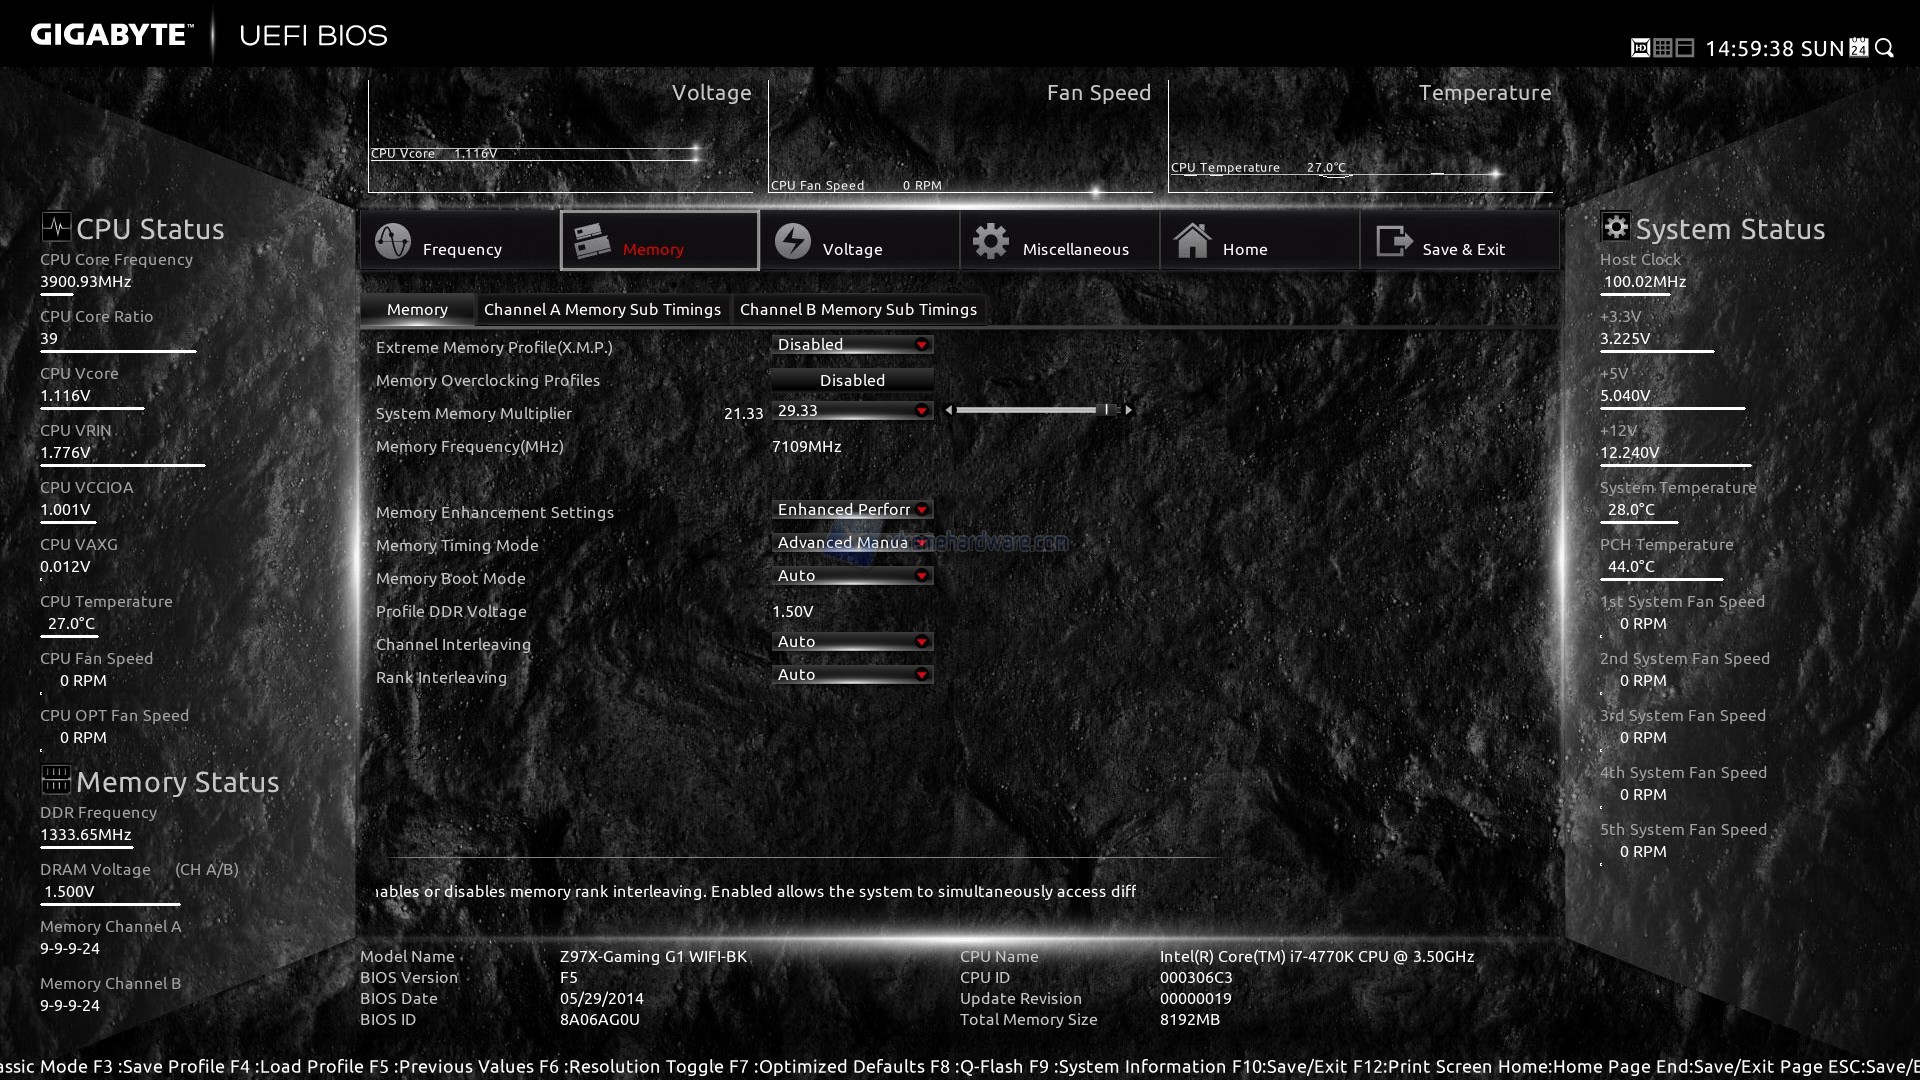Image resolution: width=1920 pixels, height=1080 pixels.
Task: Switch to Channel A Memory Sub Timings tab
Action: click(x=602, y=310)
